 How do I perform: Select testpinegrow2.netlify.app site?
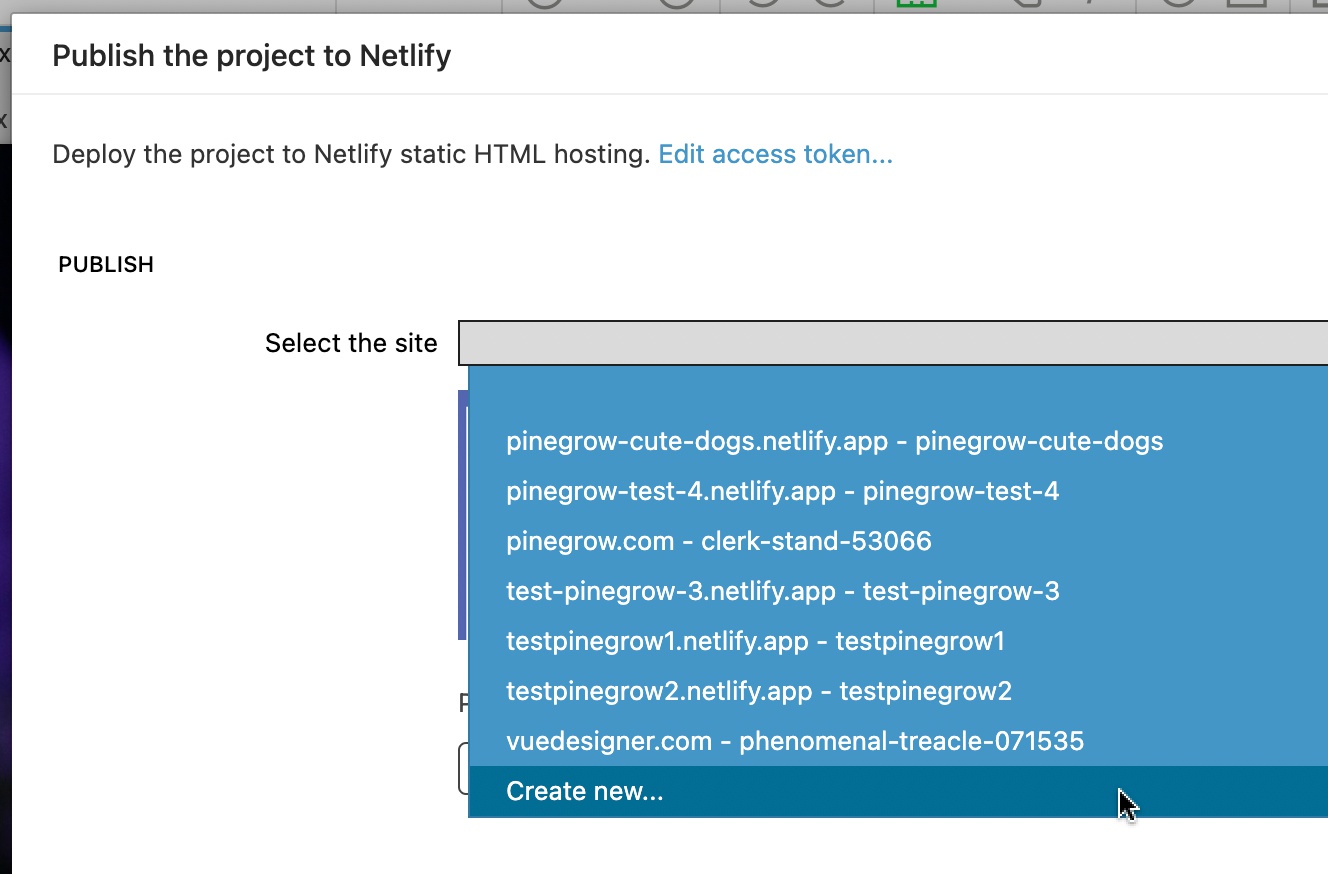tap(898, 691)
